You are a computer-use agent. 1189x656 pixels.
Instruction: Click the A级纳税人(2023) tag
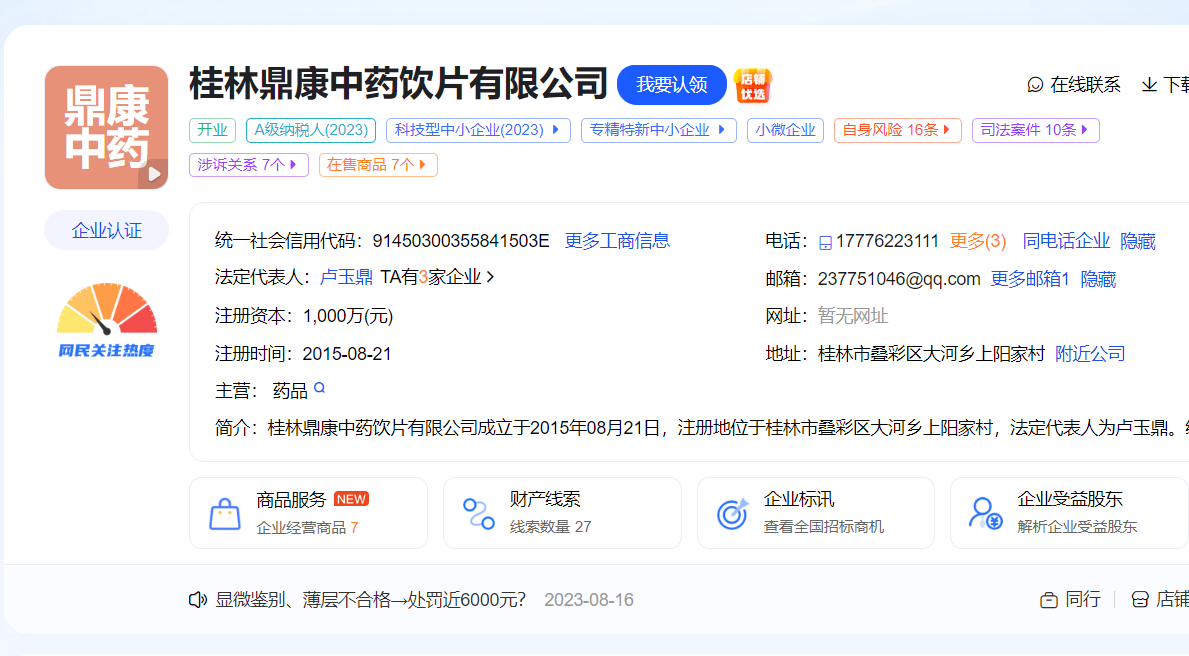tap(311, 130)
